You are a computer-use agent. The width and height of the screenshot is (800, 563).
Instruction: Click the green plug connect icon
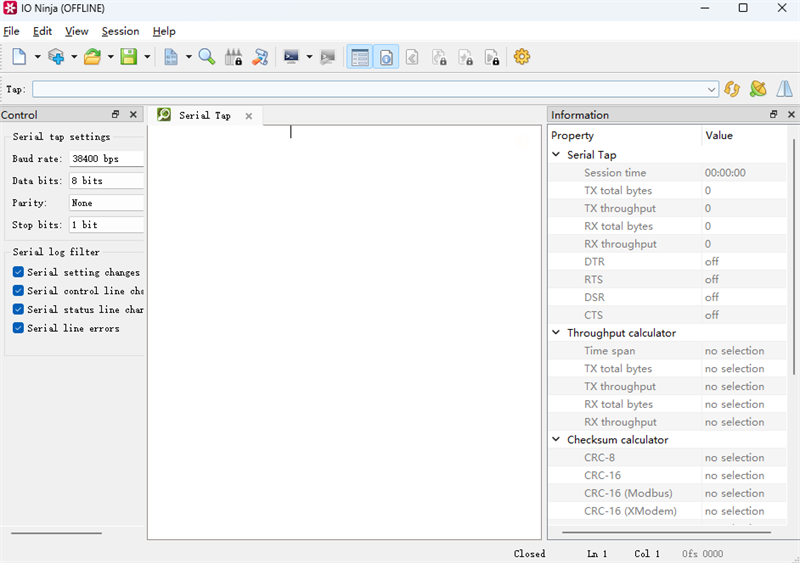pyautogui.click(x=758, y=89)
